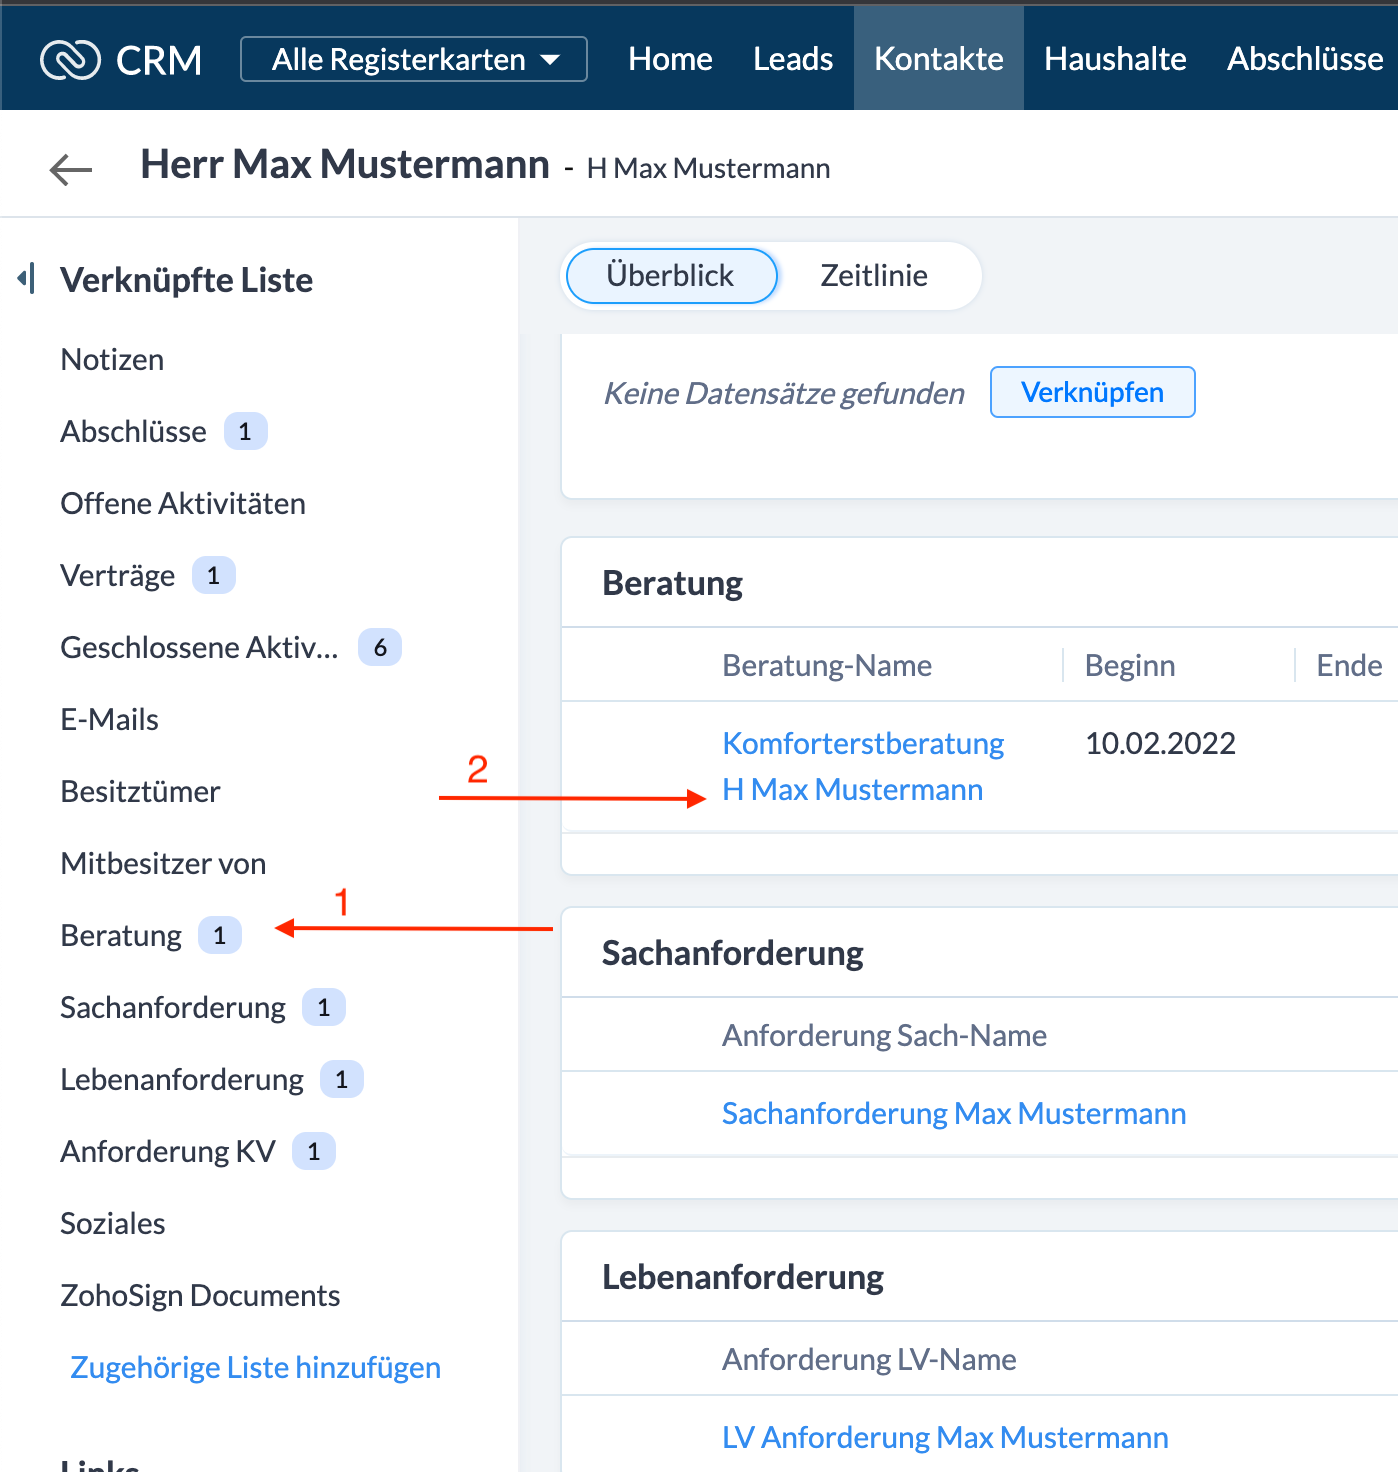Click the Beginn column header
Viewport: 1398px width, 1472px height.
click(1129, 665)
